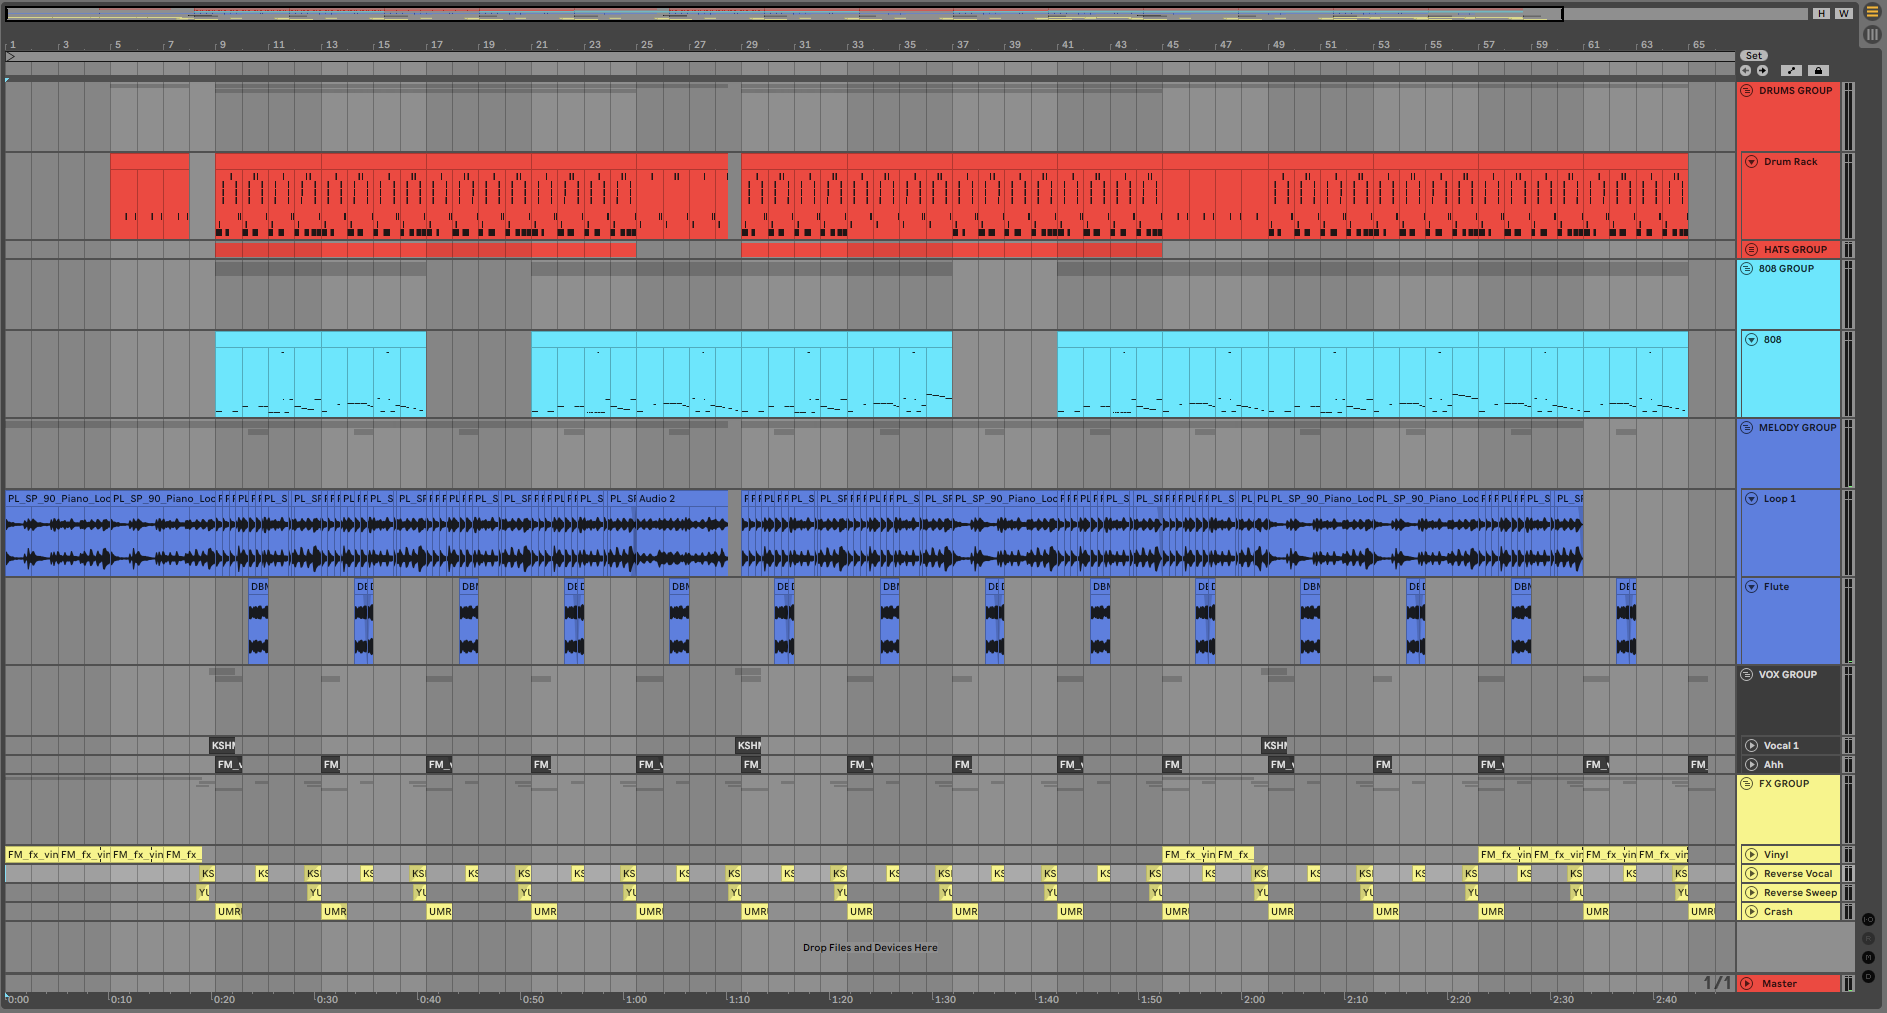The height and width of the screenshot is (1013, 1887).
Task: Collapse the FX GROUP fold button
Action: pos(1747,783)
